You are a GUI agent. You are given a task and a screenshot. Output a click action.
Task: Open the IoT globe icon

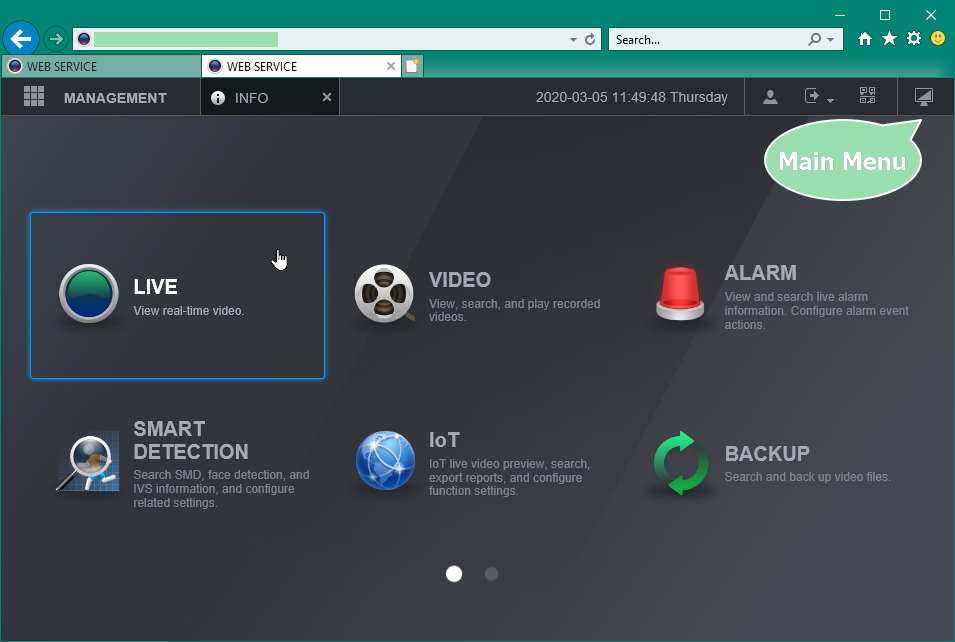click(385, 461)
